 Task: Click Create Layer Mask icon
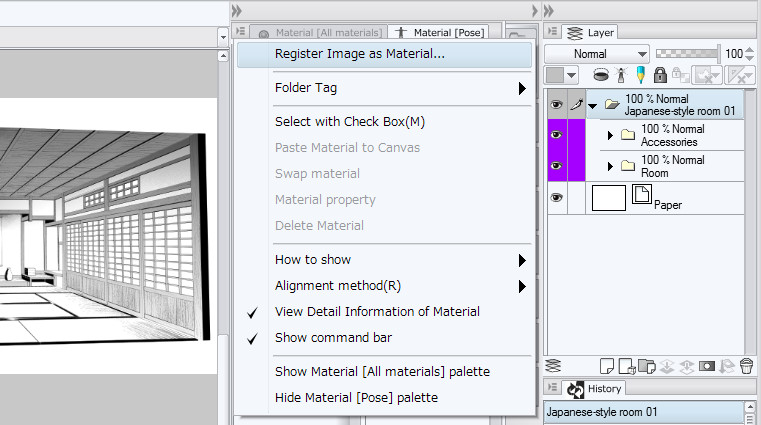(707, 366)
